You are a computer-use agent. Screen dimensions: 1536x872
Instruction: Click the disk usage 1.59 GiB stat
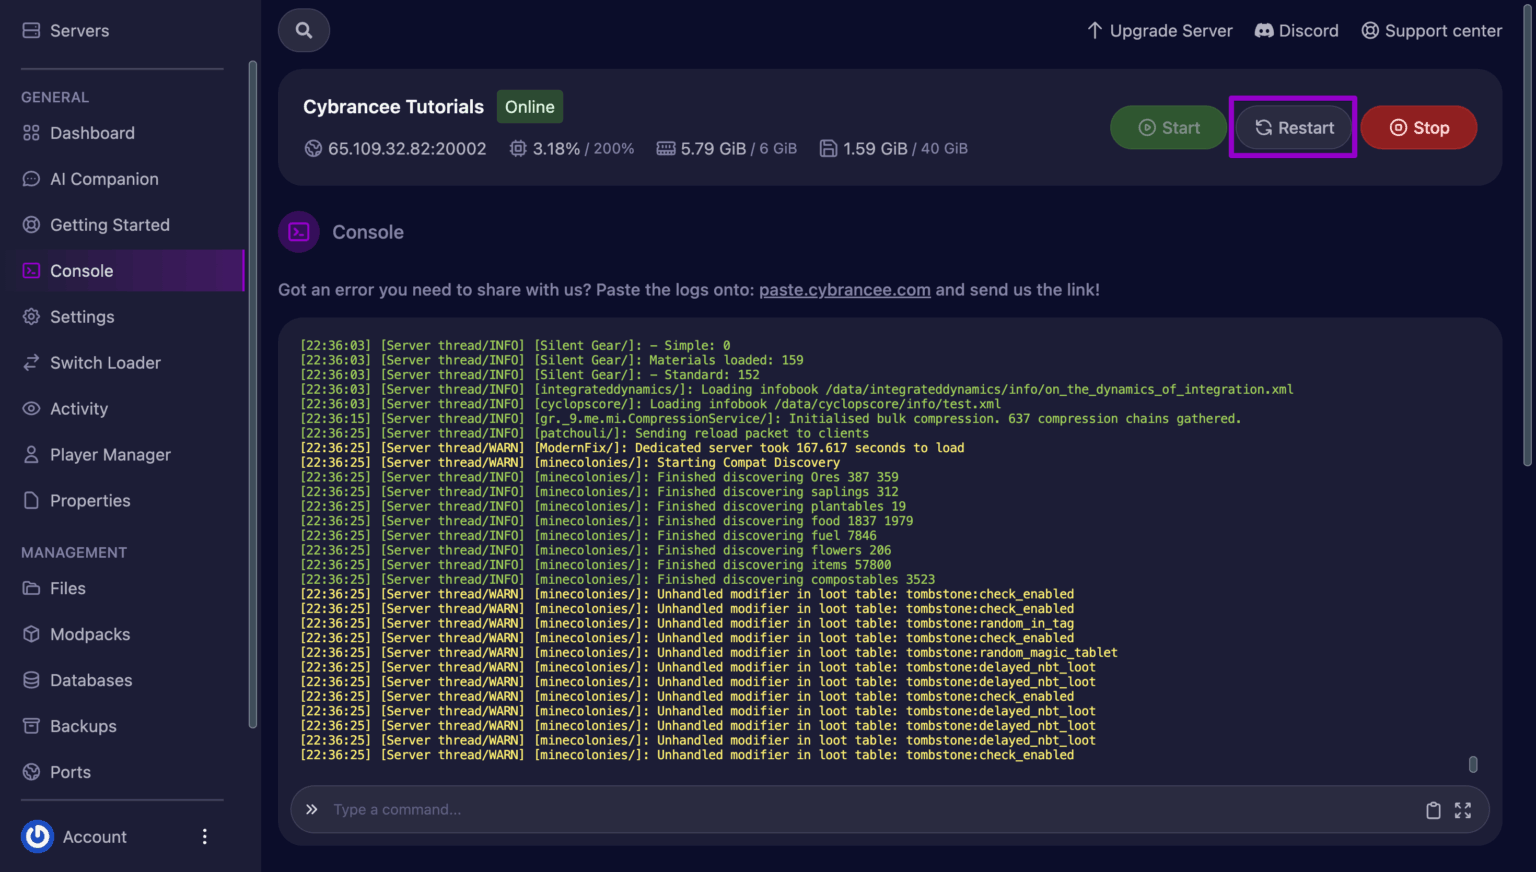894,149
